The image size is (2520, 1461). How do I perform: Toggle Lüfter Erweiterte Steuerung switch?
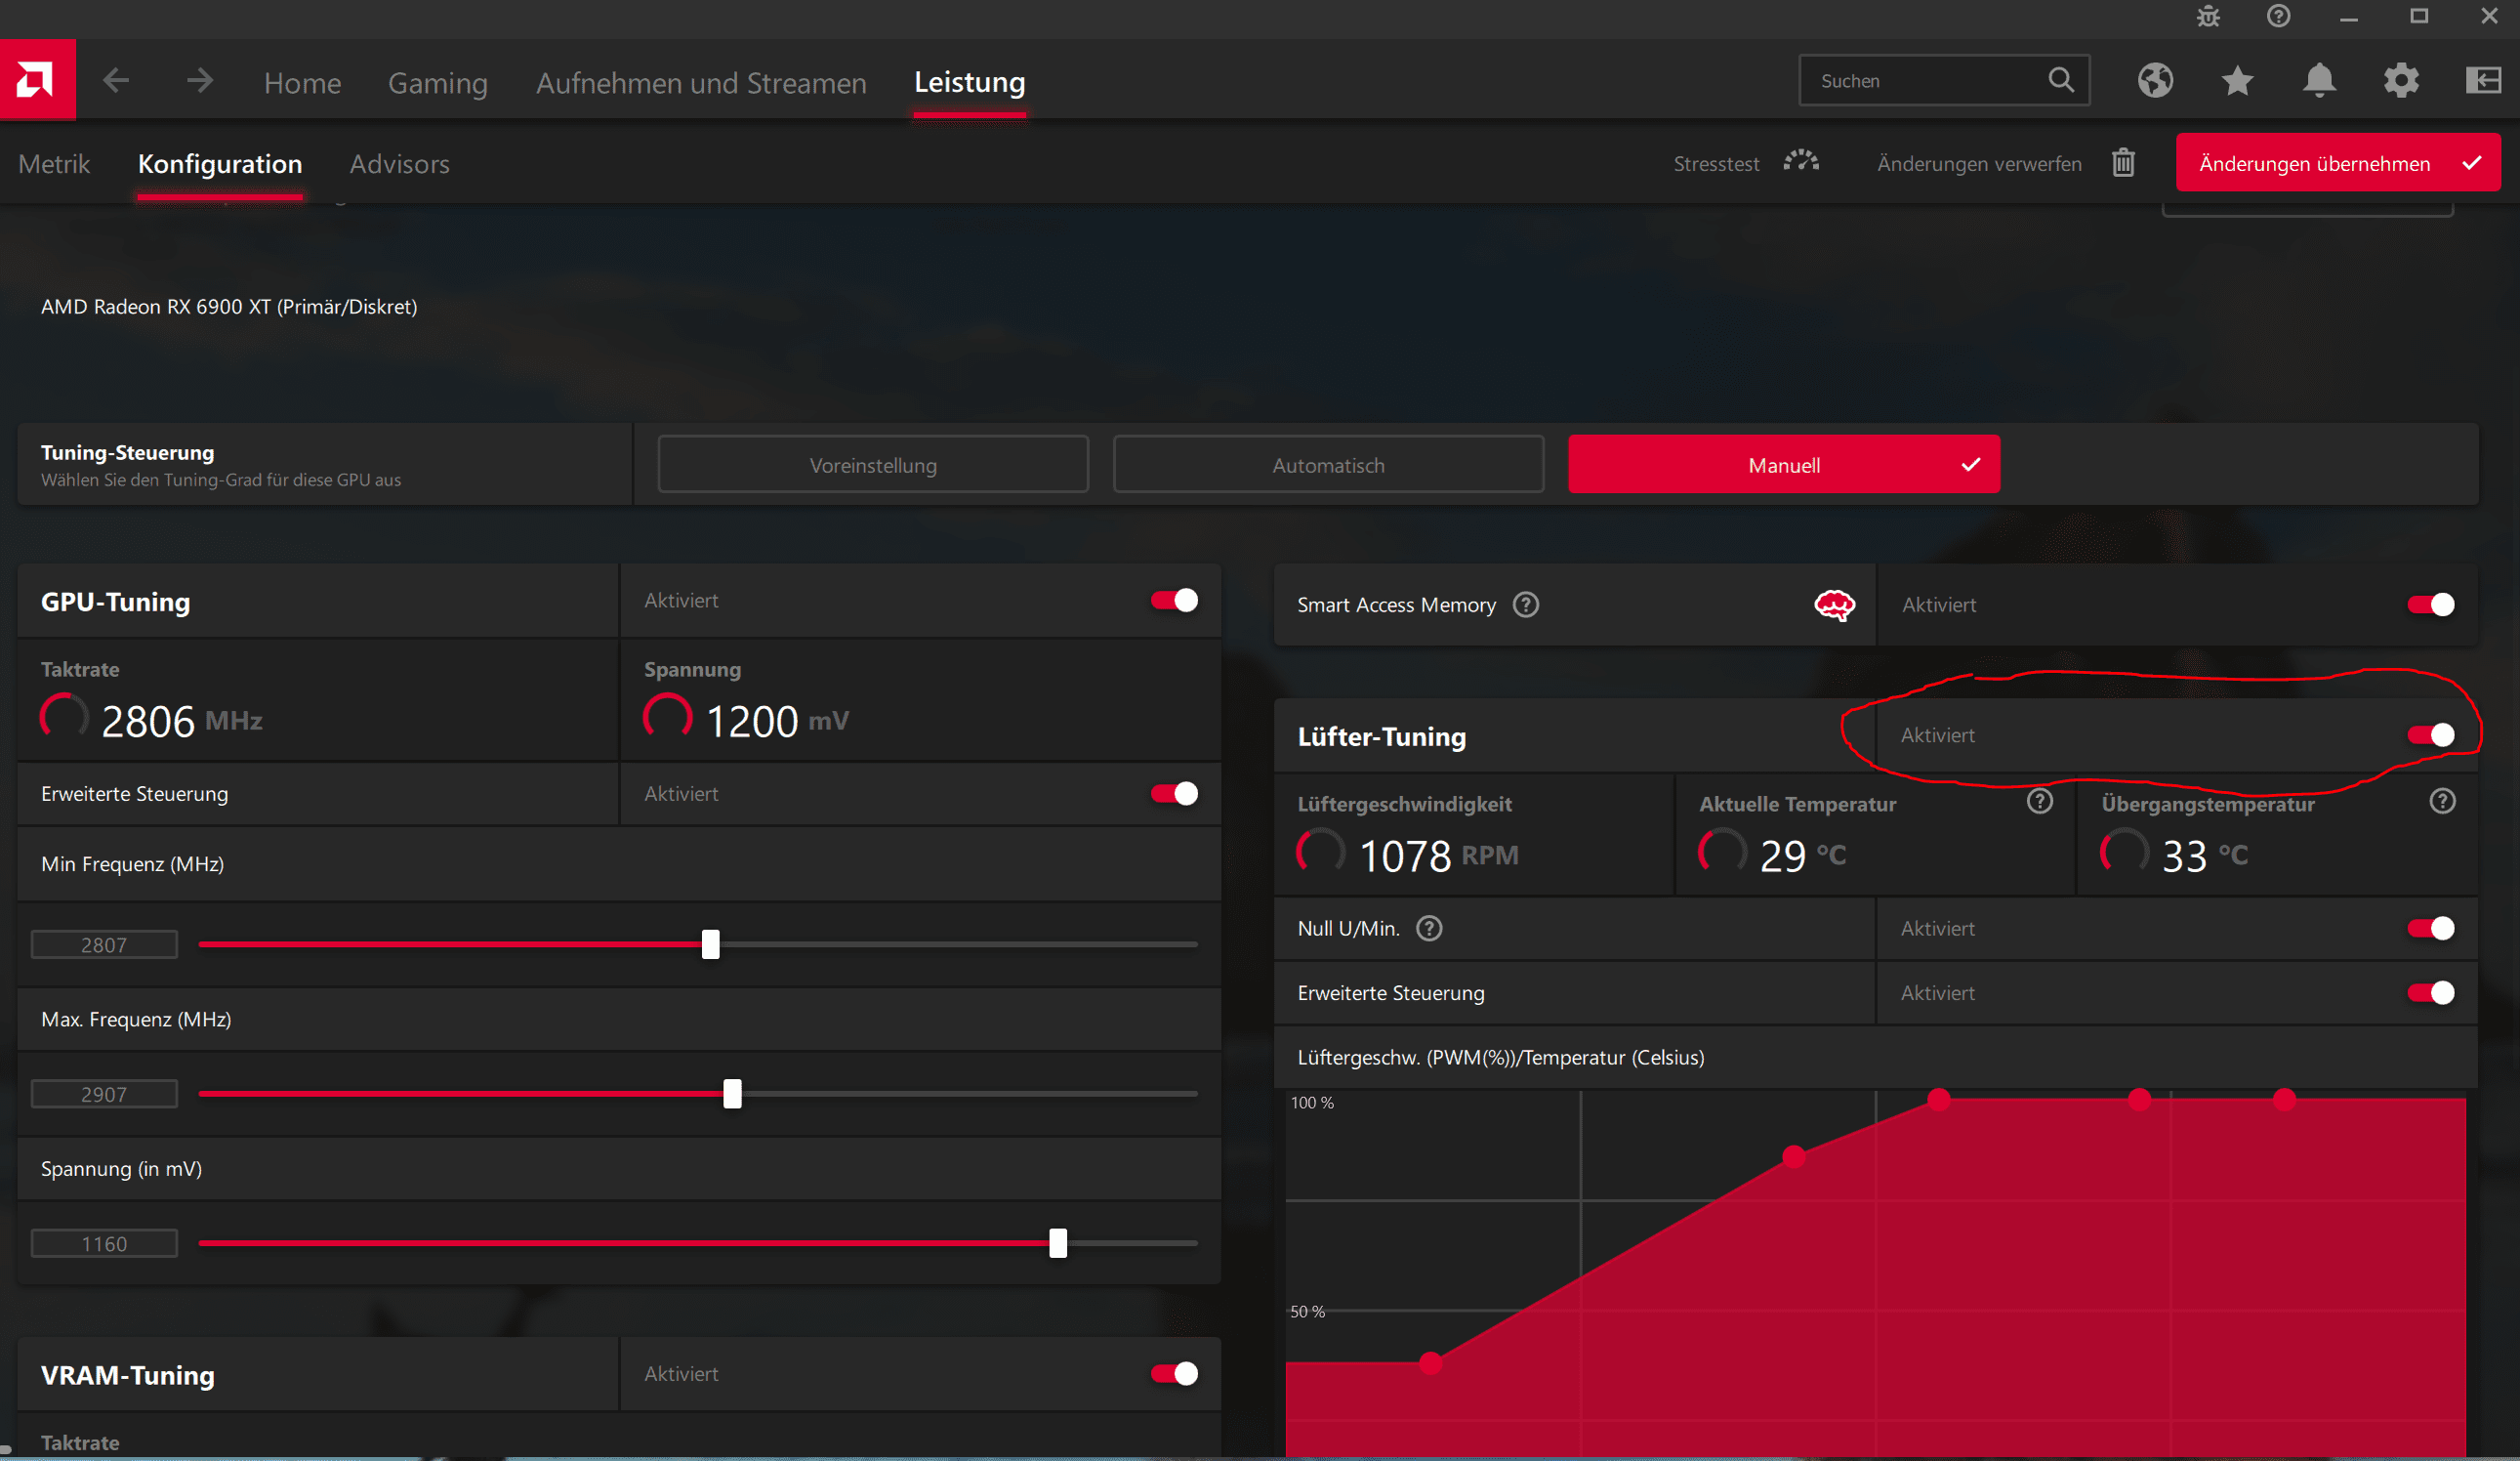2430,993
